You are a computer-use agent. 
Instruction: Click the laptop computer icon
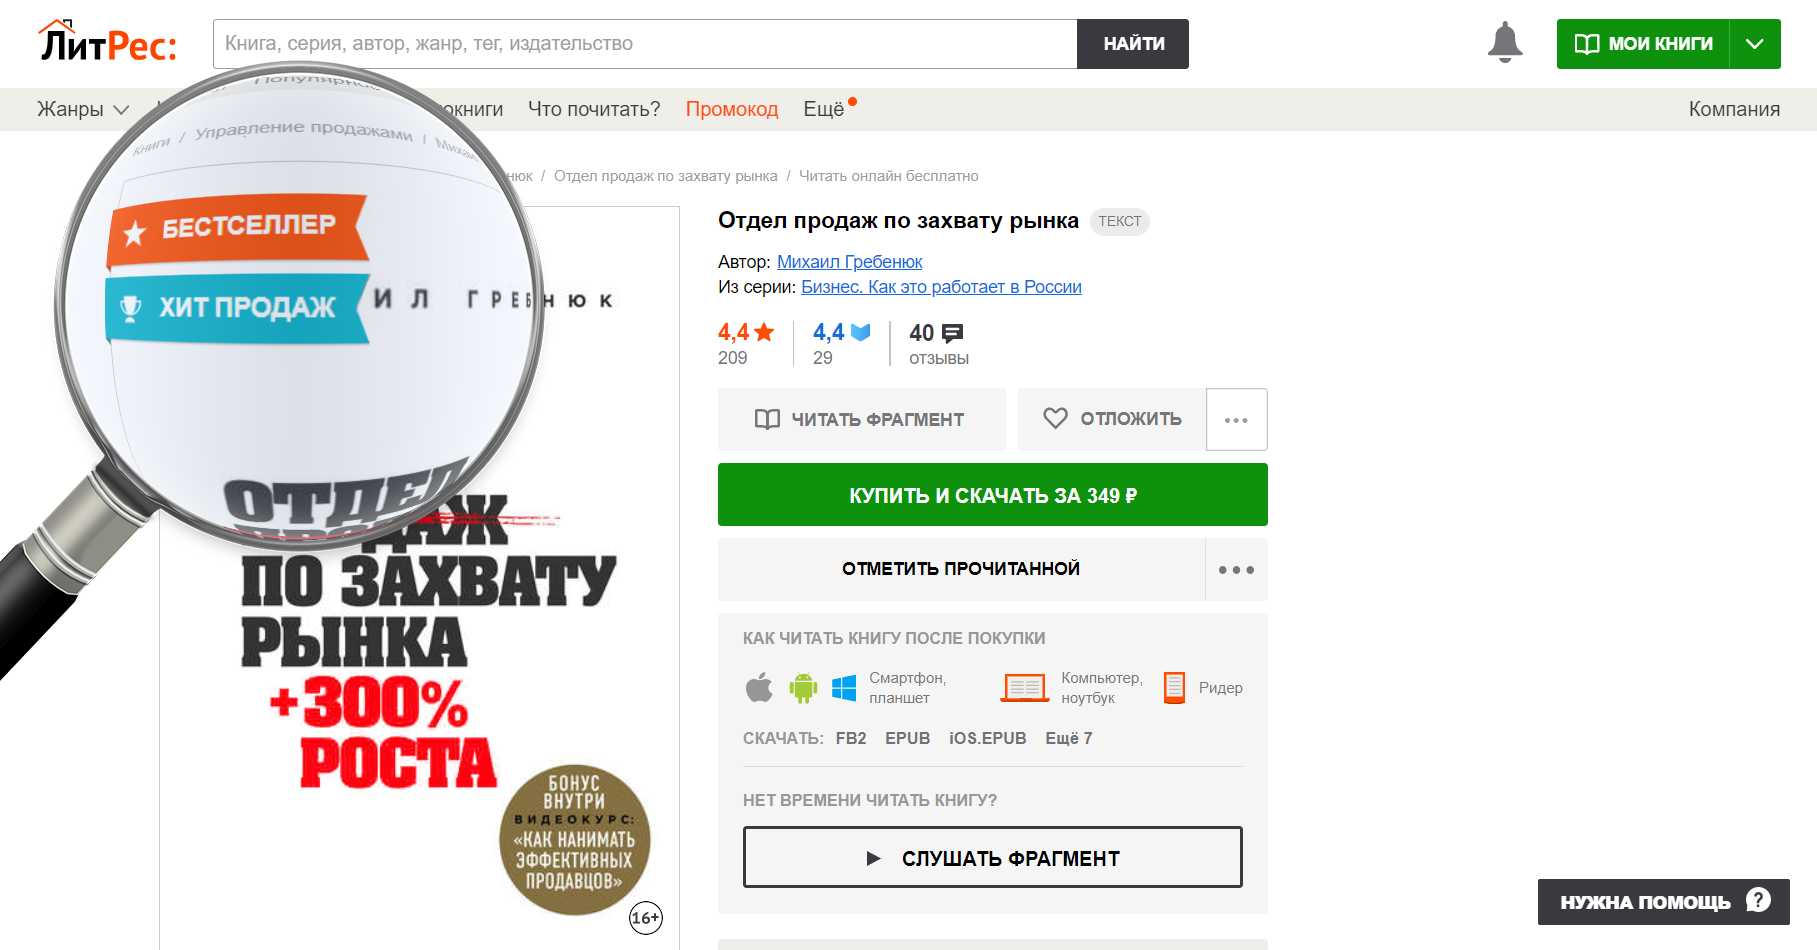point(1024,687)
